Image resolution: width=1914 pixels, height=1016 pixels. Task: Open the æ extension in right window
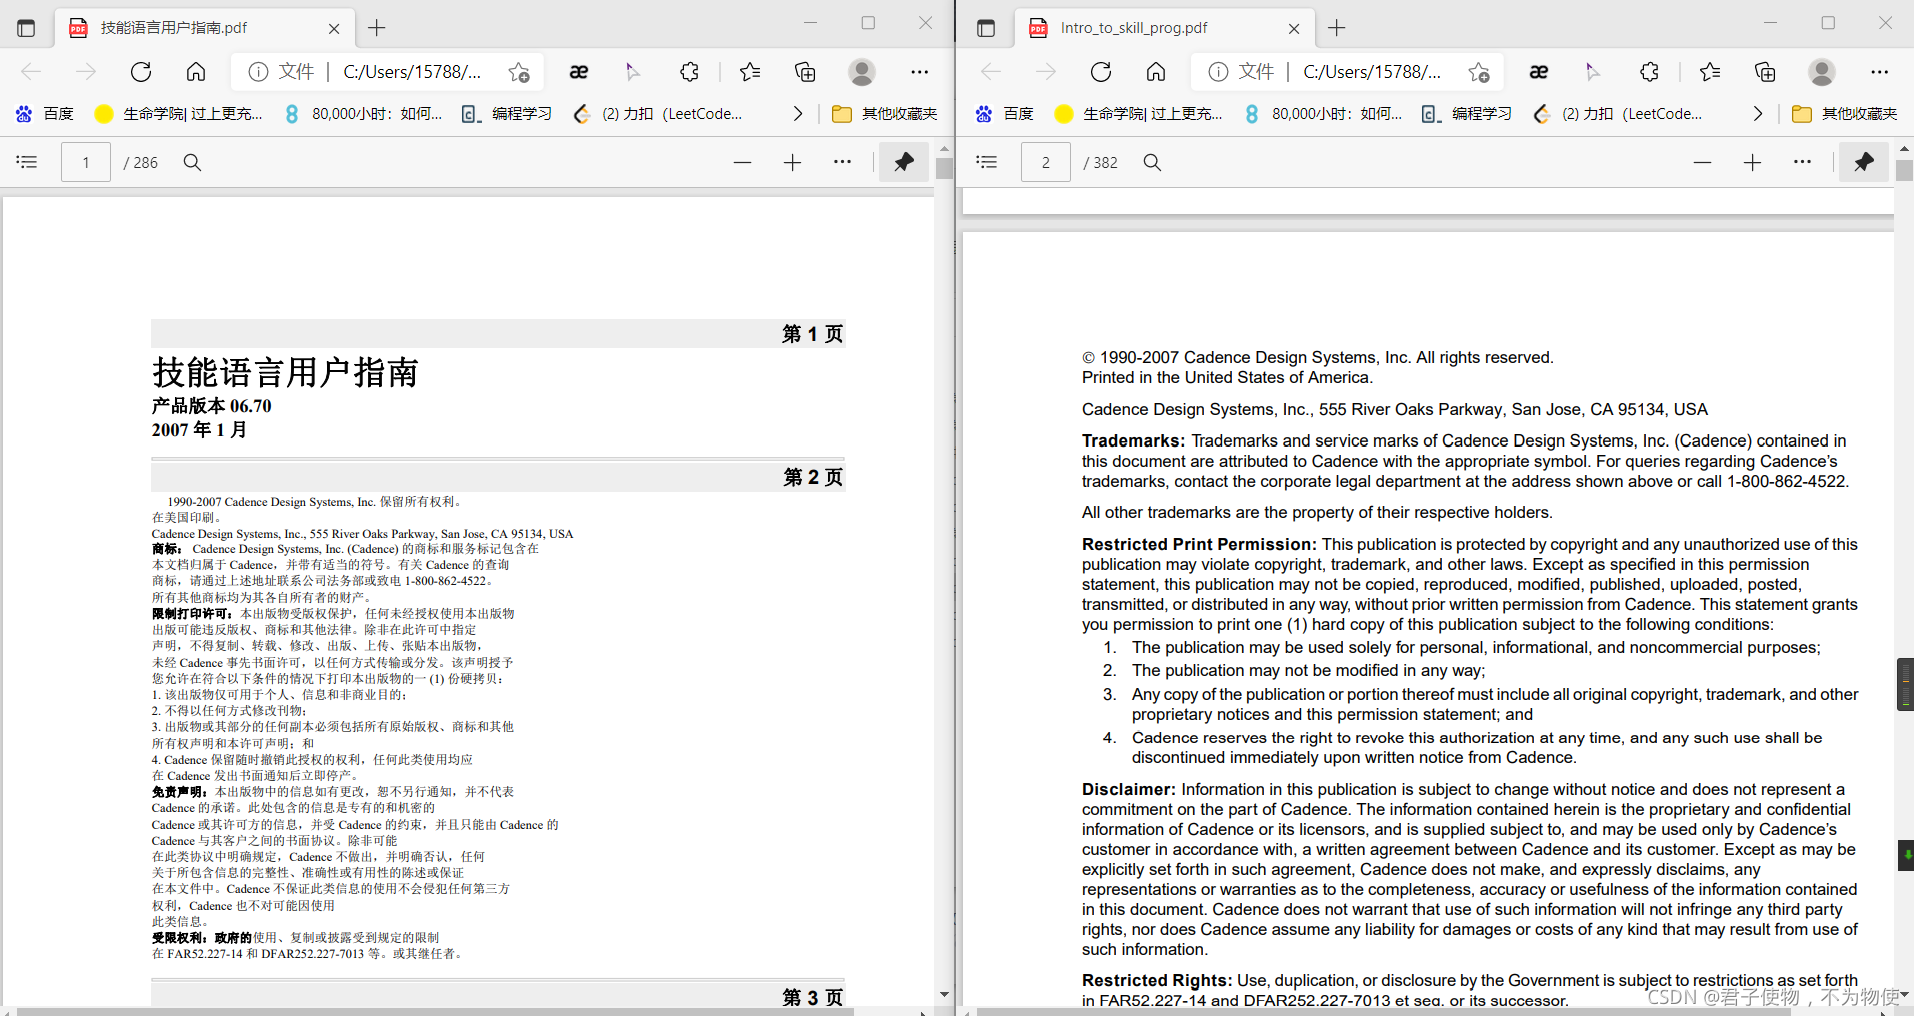(1539, 72)
